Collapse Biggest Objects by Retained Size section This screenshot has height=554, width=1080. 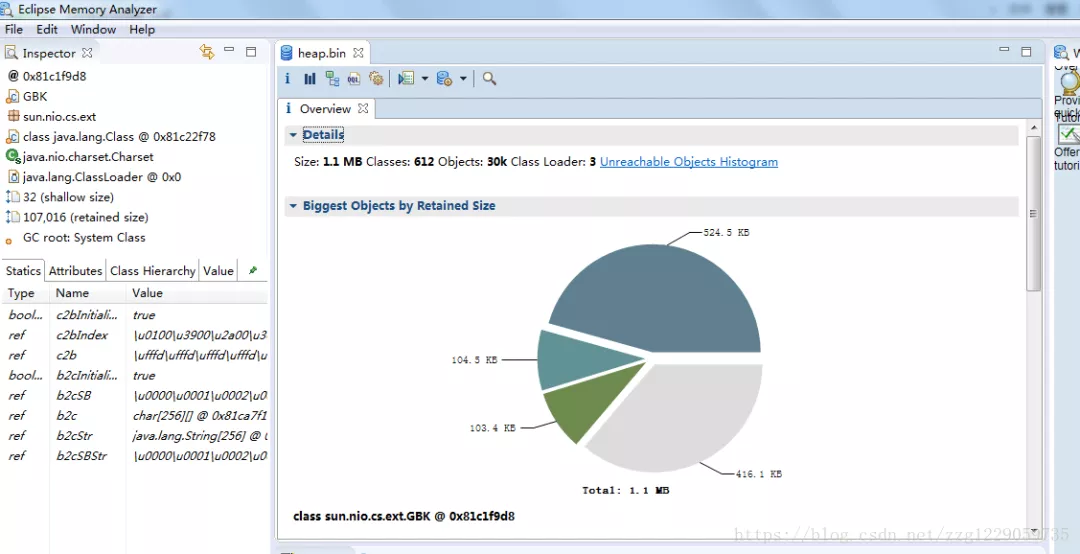[293, 206]
